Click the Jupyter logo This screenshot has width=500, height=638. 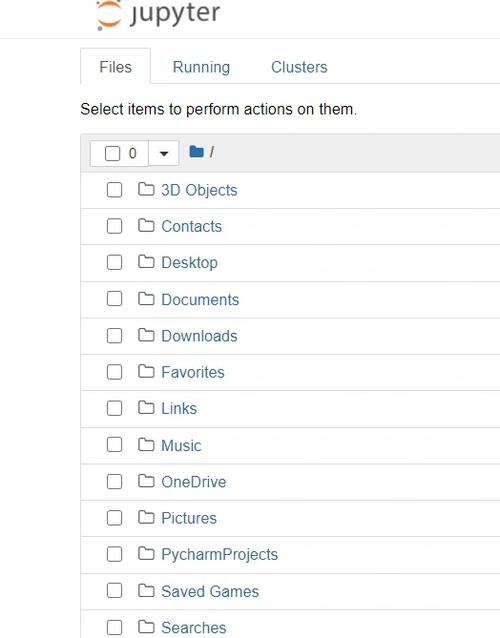coord(158,15)
